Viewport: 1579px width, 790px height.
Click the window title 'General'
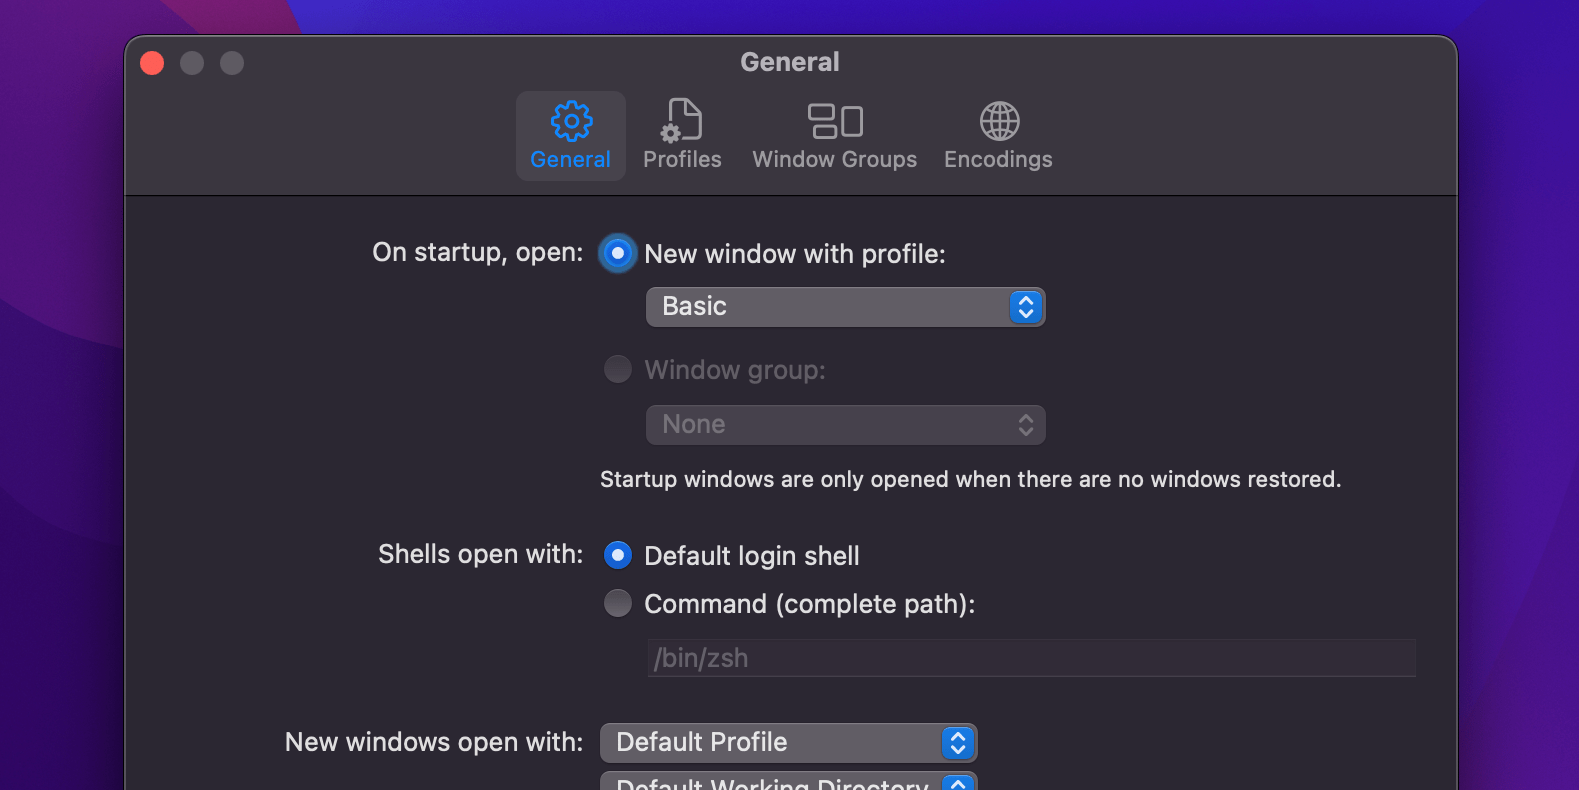(x=790, y=62)
